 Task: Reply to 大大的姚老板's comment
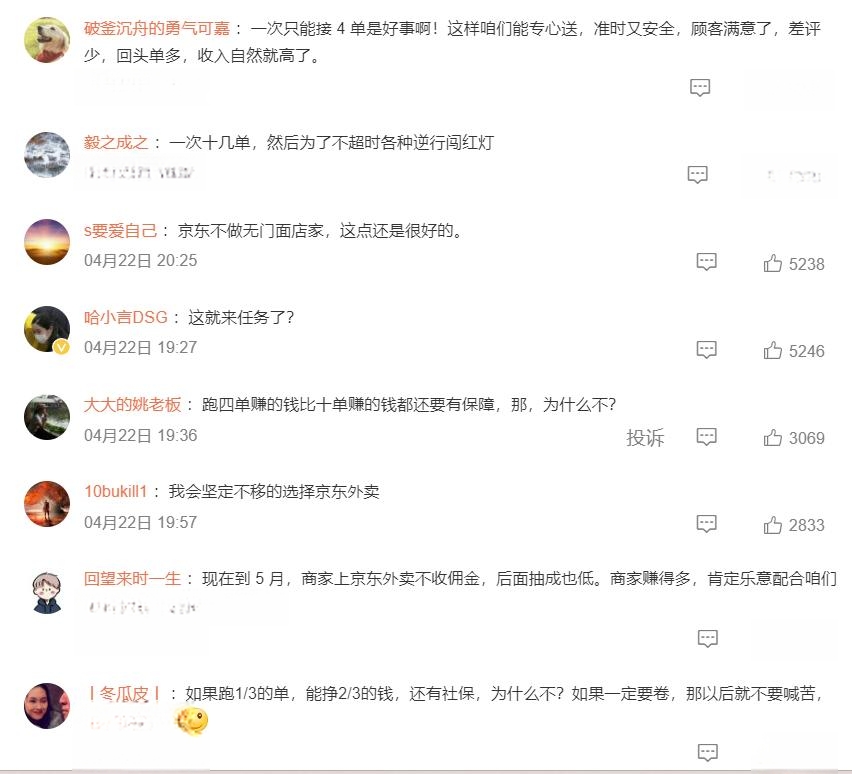click(x=706, y=437)
